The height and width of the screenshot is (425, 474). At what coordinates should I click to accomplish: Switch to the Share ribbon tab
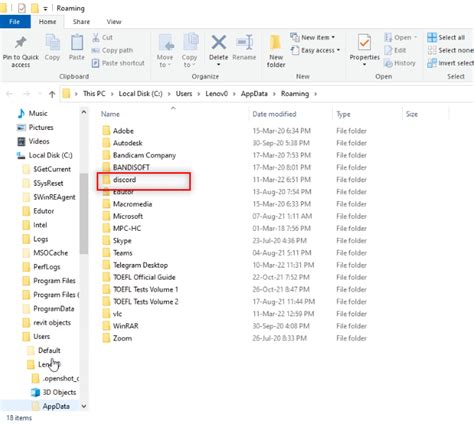(81, 22)
